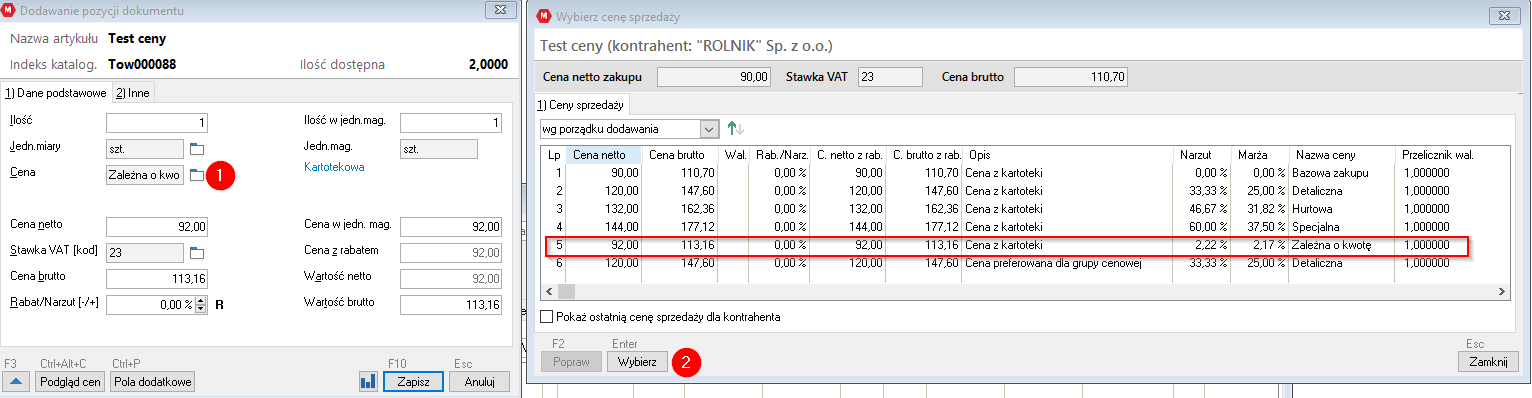The height and width of the screenshot is (398, 1532).
Task: Click the Zapisz button
Action: (413, 381)
